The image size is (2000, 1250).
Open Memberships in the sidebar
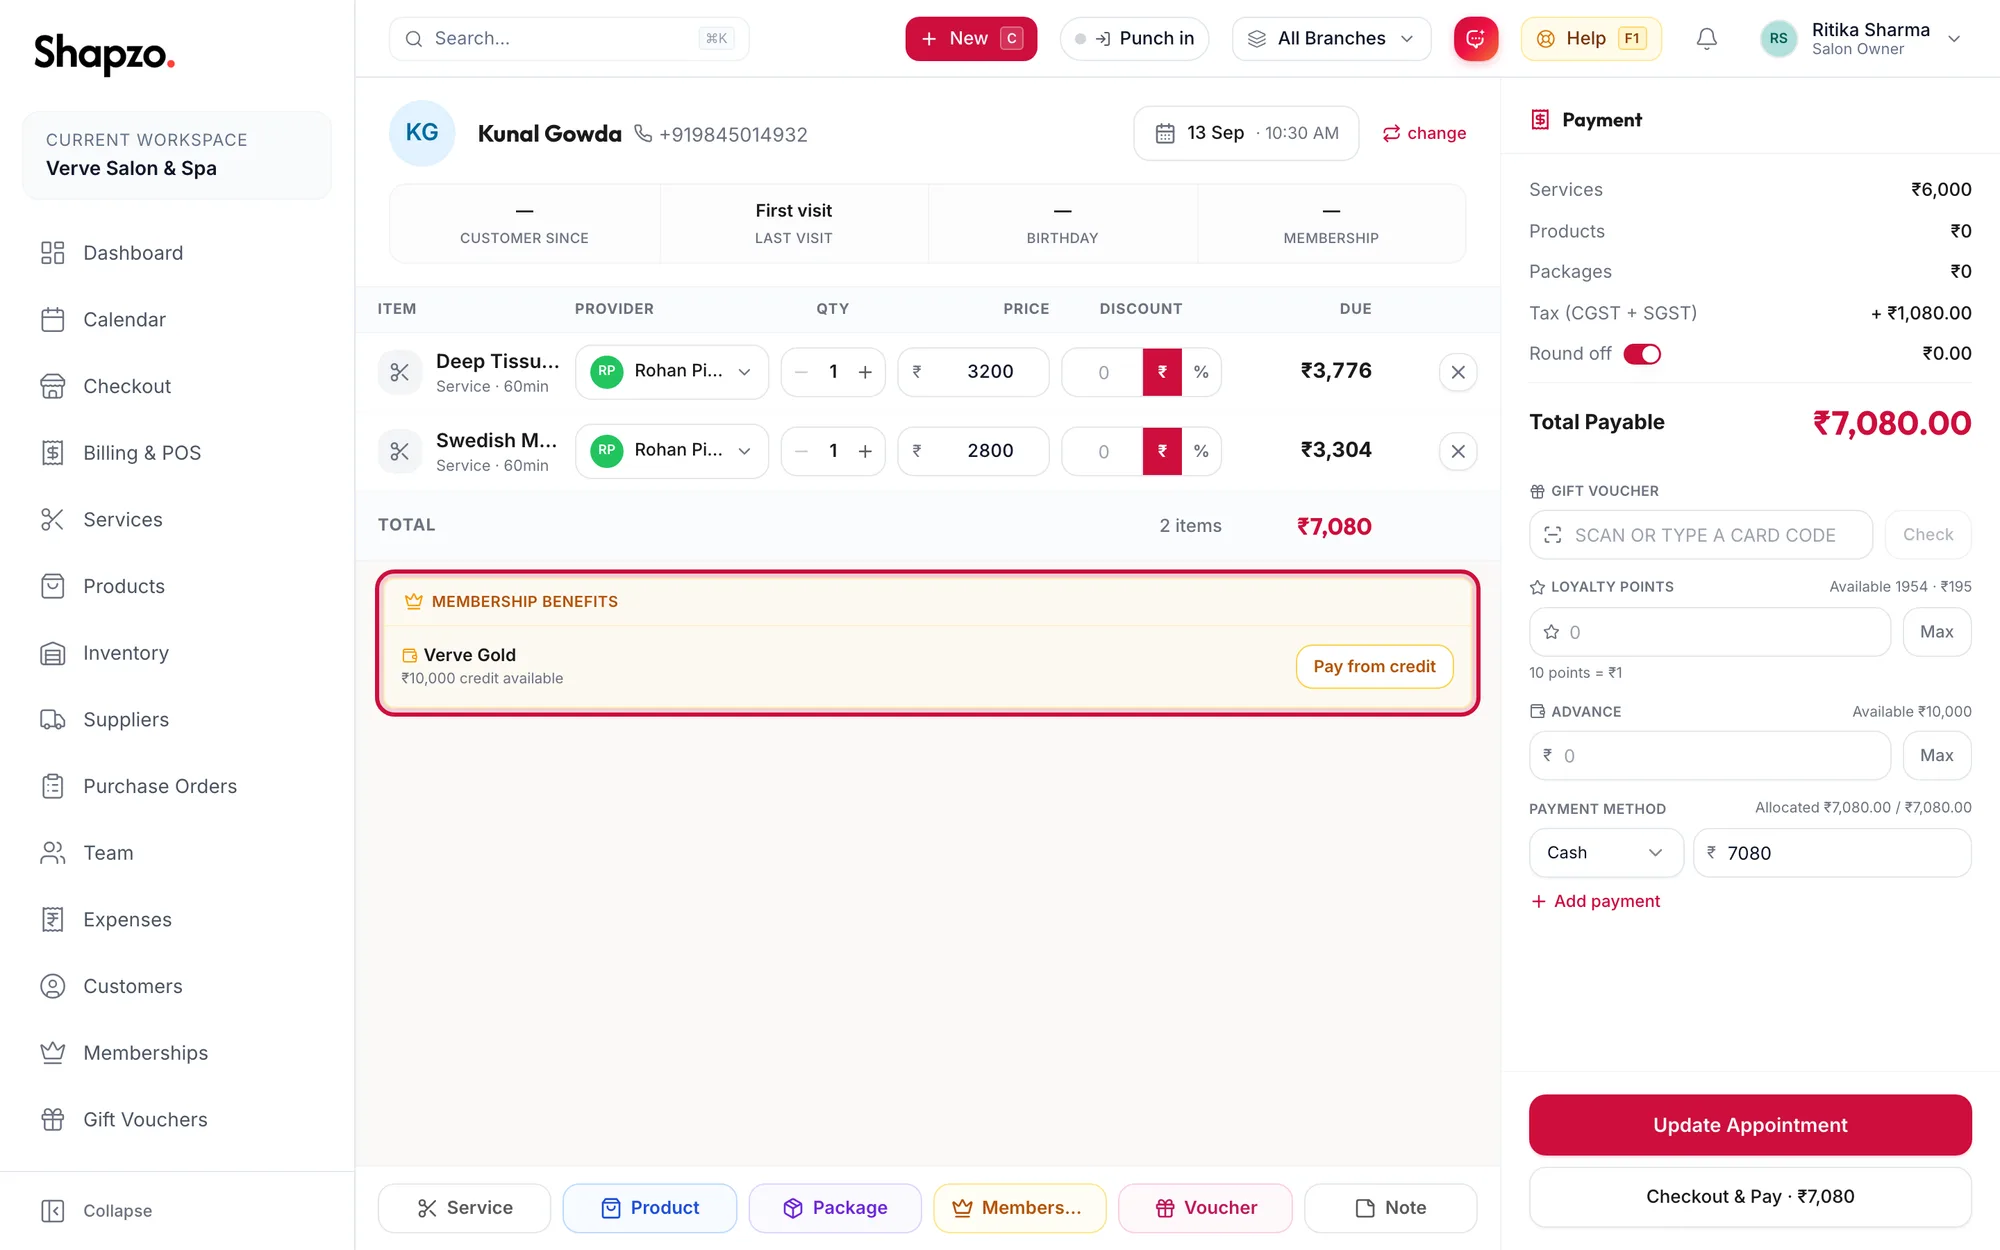[177, 1053]
